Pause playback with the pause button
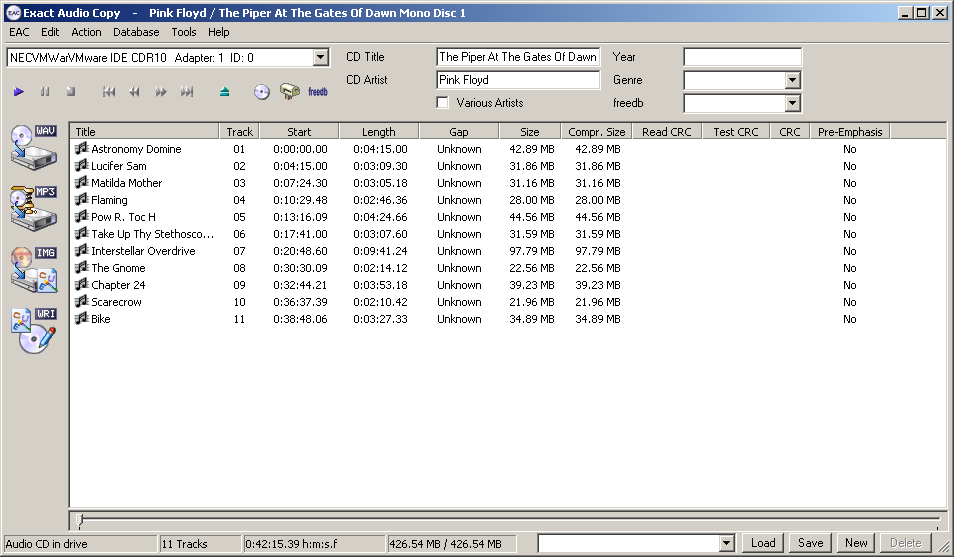The width and height of the screenshot is (954, 557). 45,92
